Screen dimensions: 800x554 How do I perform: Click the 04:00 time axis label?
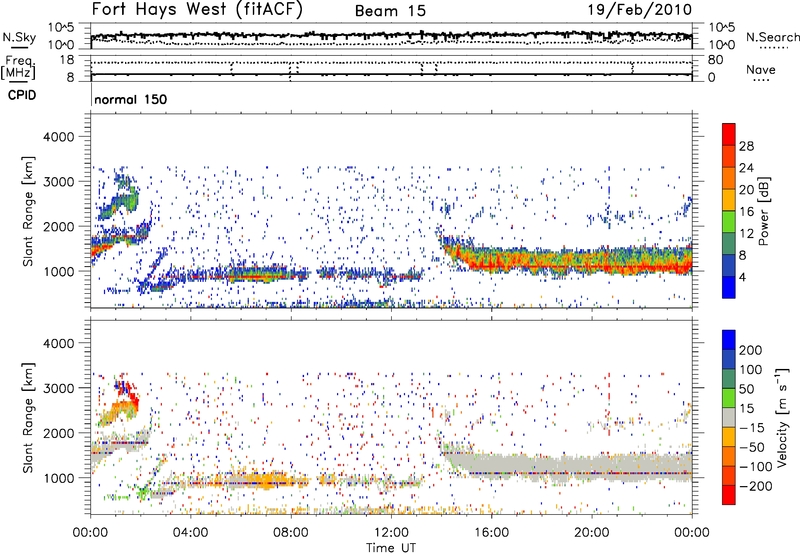click(x=190, y=533)
